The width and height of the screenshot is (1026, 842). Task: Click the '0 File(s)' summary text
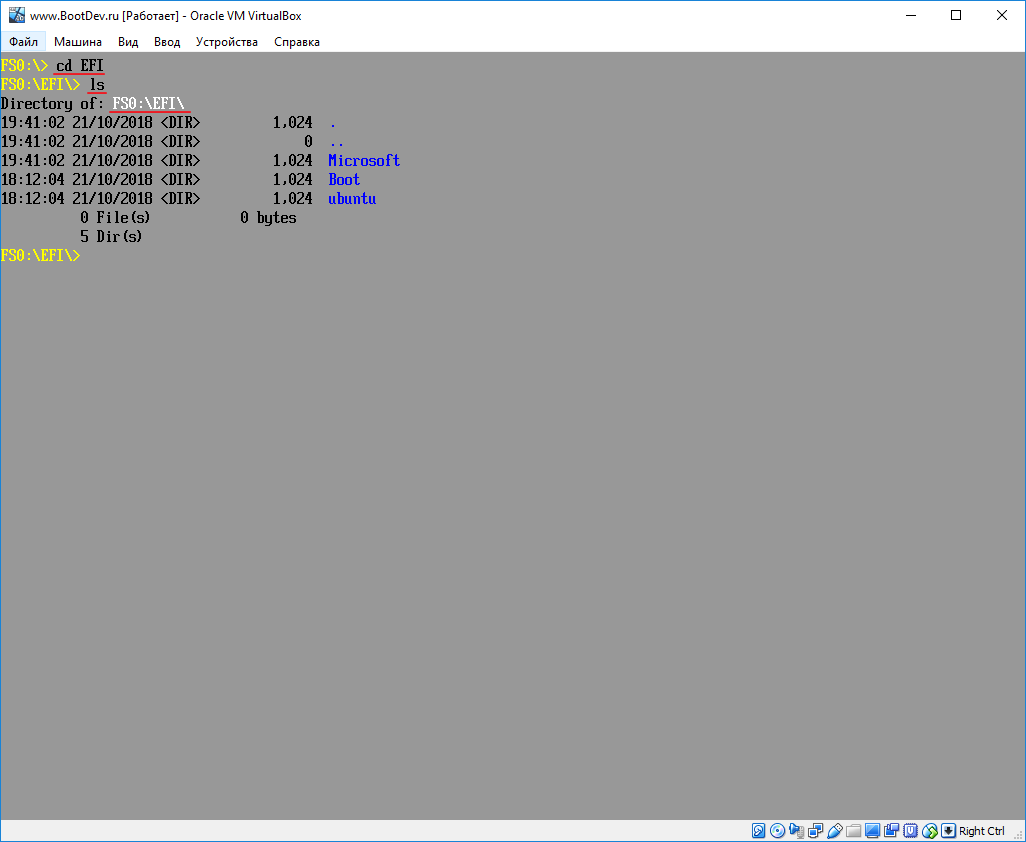click(115, 218)
